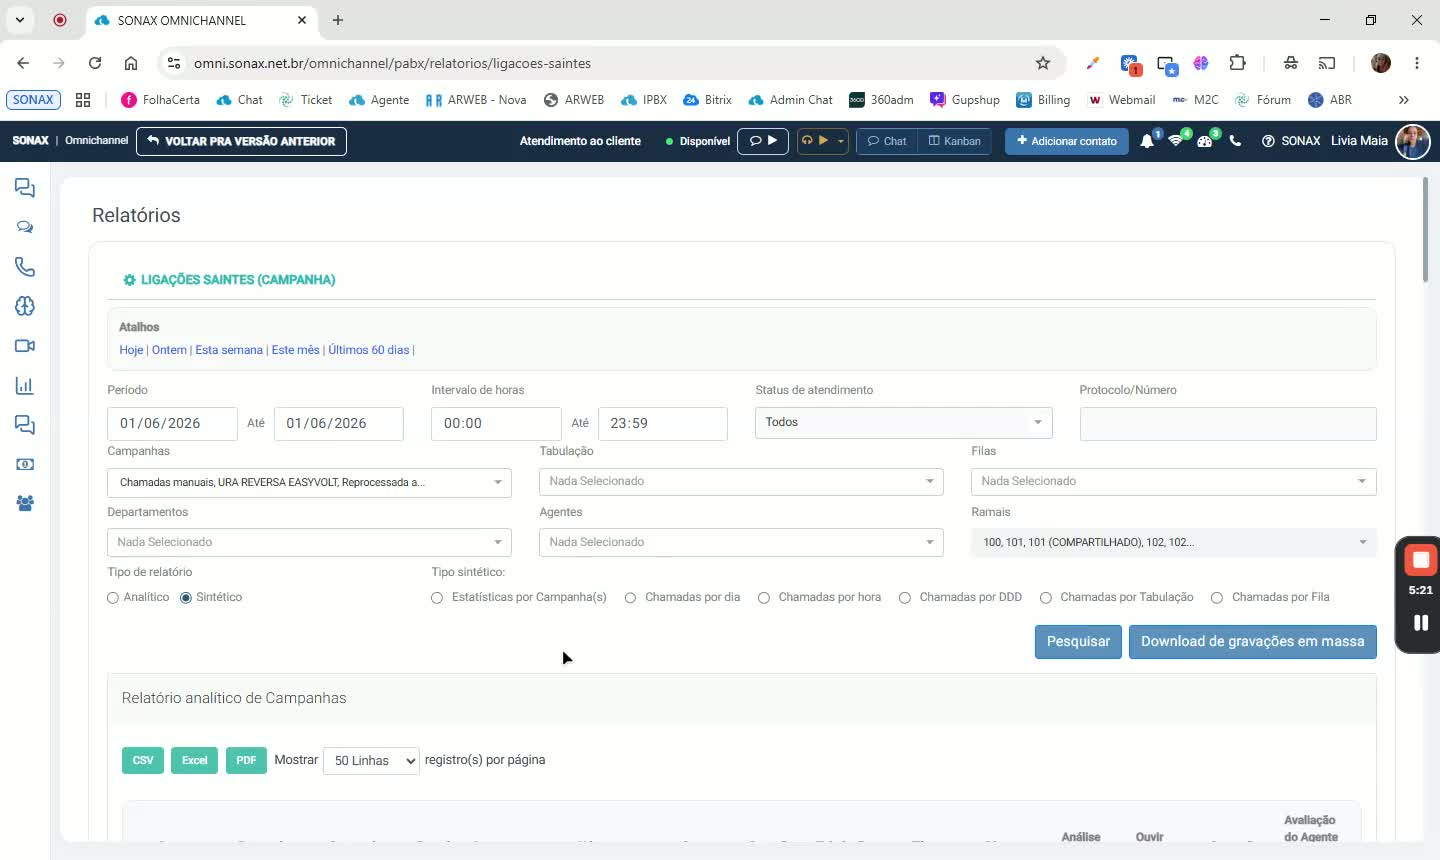
Task: Open the 50 Linhas page size dropdown
Action: click(x=371, y=761)
